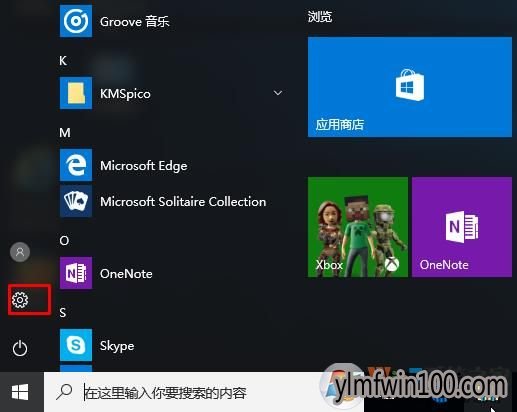Click the magnifier icon in the search box
Screen dimensions: 517x412
click(x=64, y=392)
